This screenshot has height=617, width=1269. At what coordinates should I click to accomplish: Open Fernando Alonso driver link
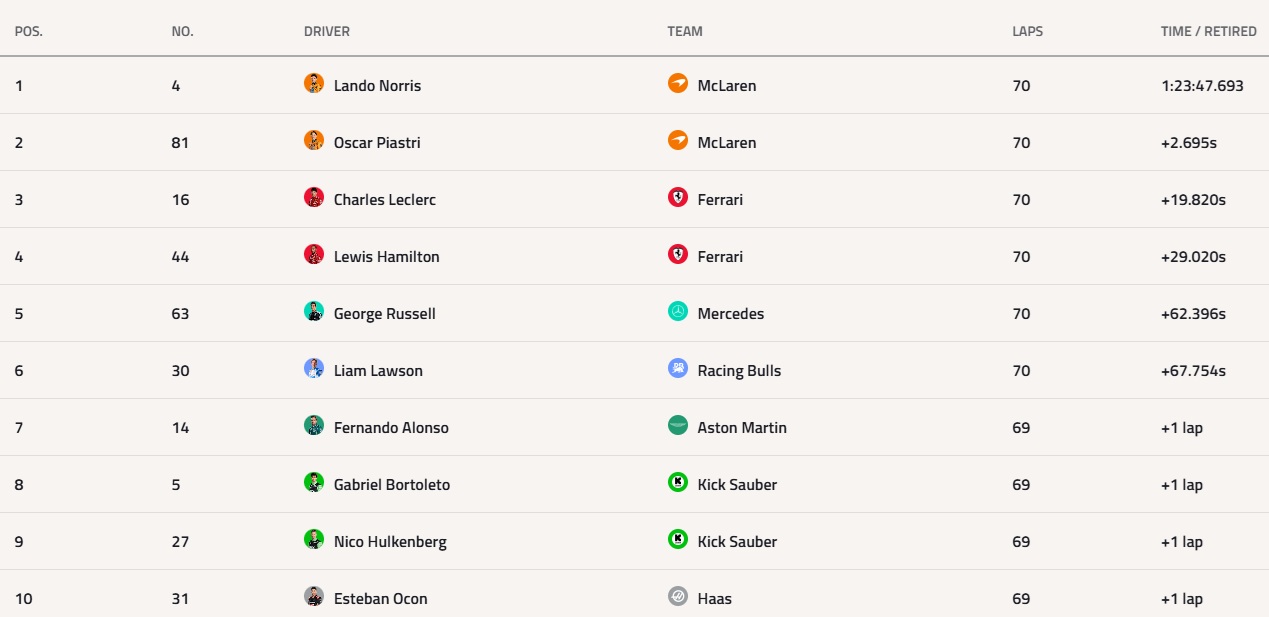coord(391,428)
